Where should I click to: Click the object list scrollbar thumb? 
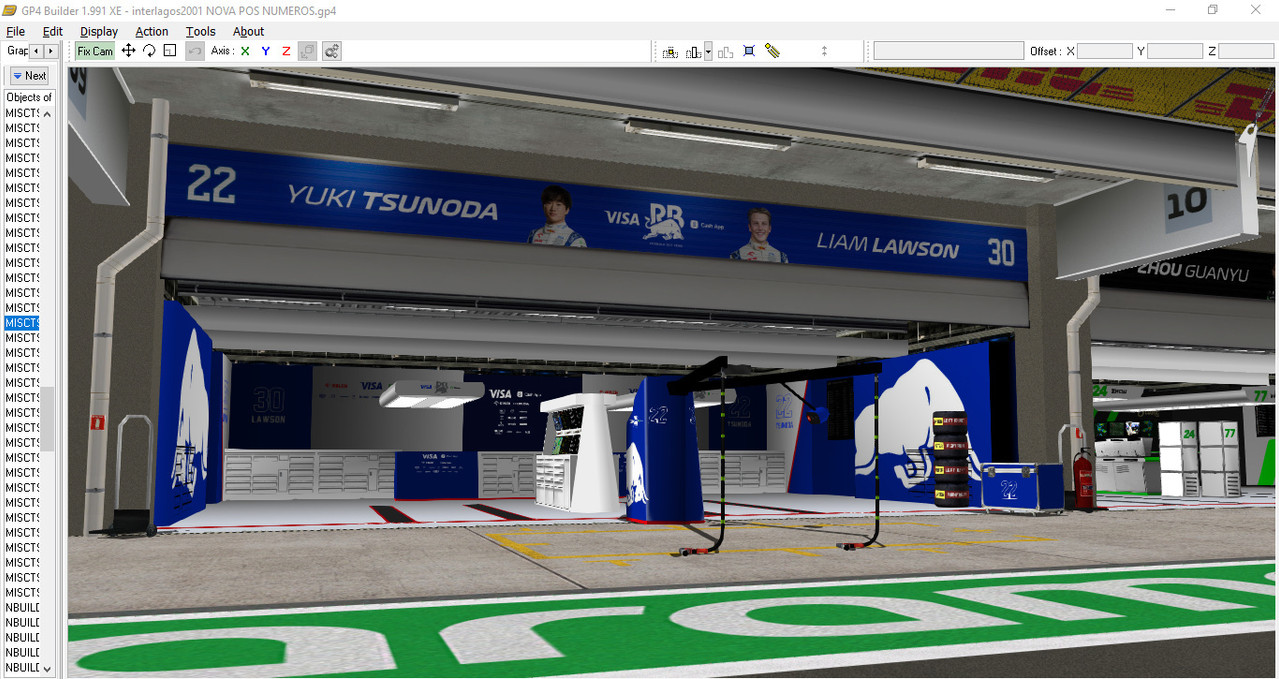pos(47,418)
